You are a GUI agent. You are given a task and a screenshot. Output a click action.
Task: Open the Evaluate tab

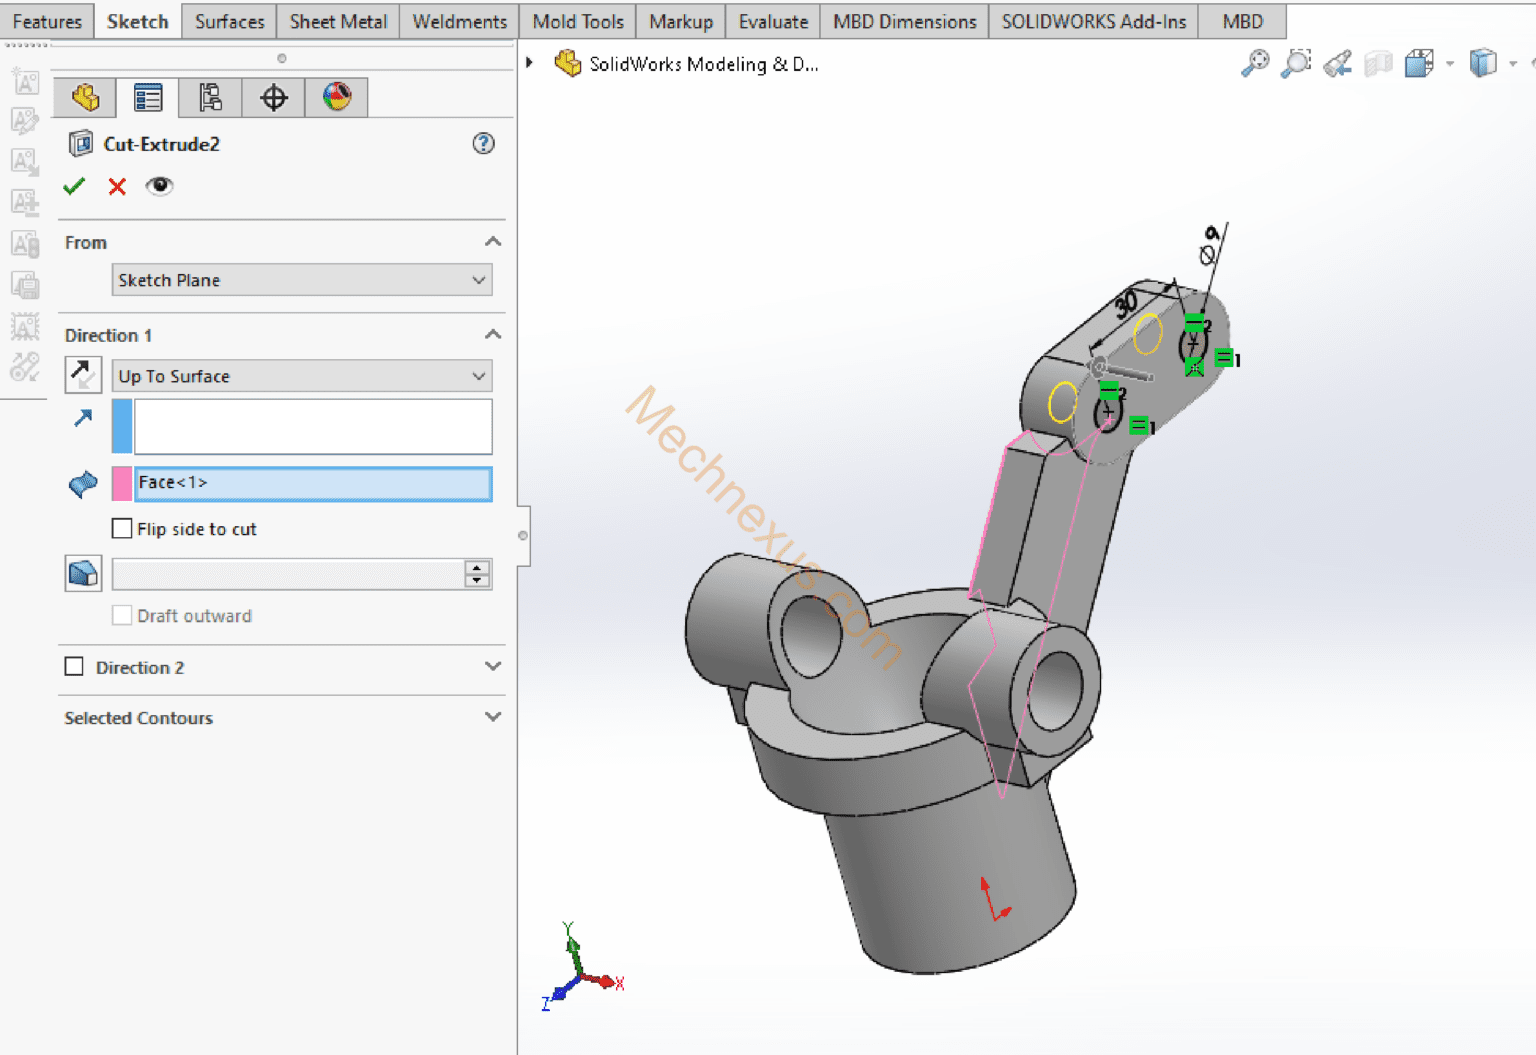coord(772,21)
